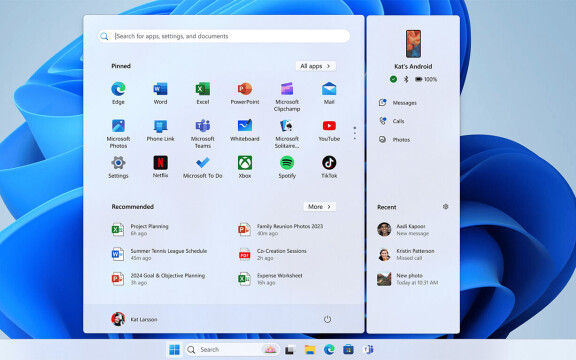This screenshot has width=576, height=360.
Task: Open Summer Tennis League Schedule document
Action: [159, 254]
